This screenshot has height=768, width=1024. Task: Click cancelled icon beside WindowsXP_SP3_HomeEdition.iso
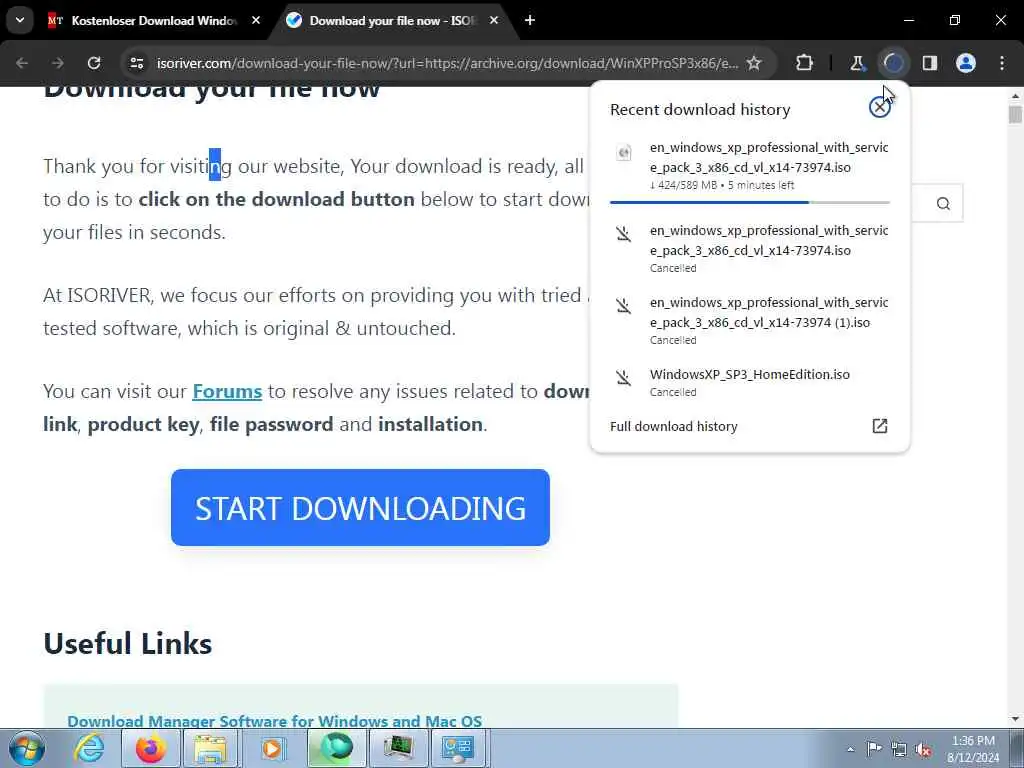(x=624, y=377)
